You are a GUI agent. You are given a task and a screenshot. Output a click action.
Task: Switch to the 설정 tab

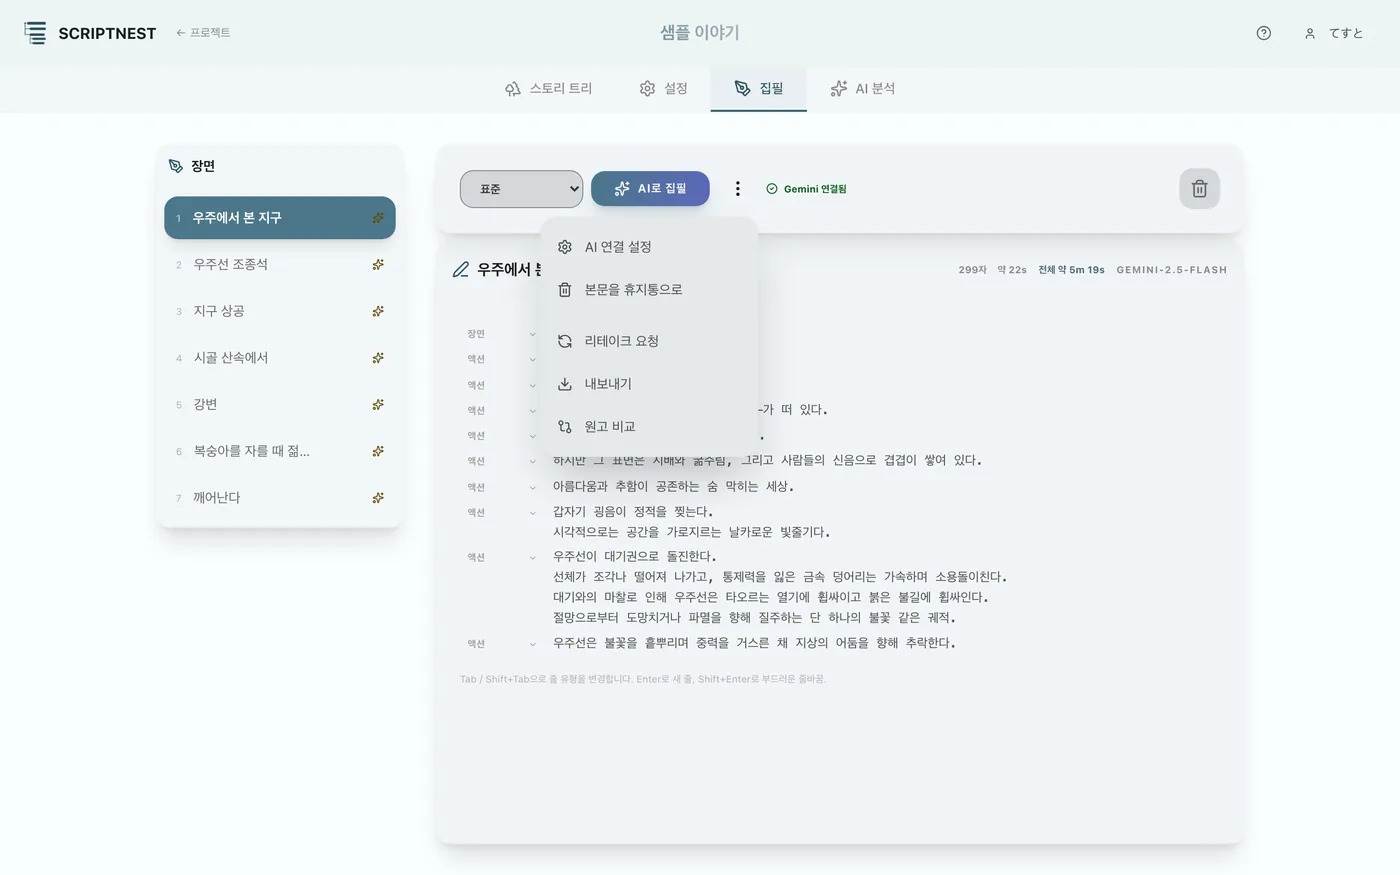point(663,89)
